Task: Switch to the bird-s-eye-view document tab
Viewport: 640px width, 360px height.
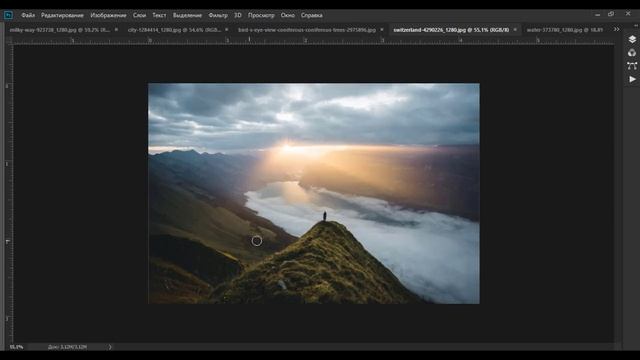Action: click(x=307, y=30)
